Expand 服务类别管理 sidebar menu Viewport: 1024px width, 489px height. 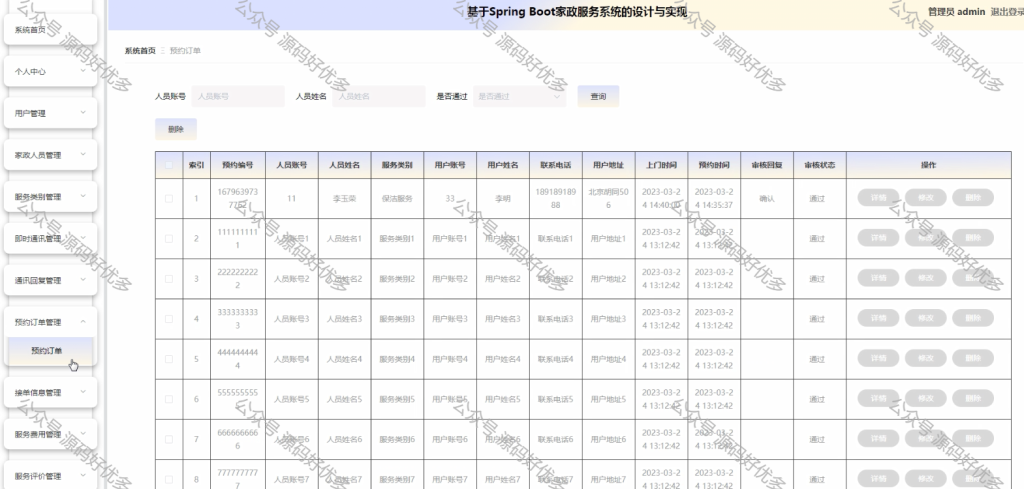[50, 197]
